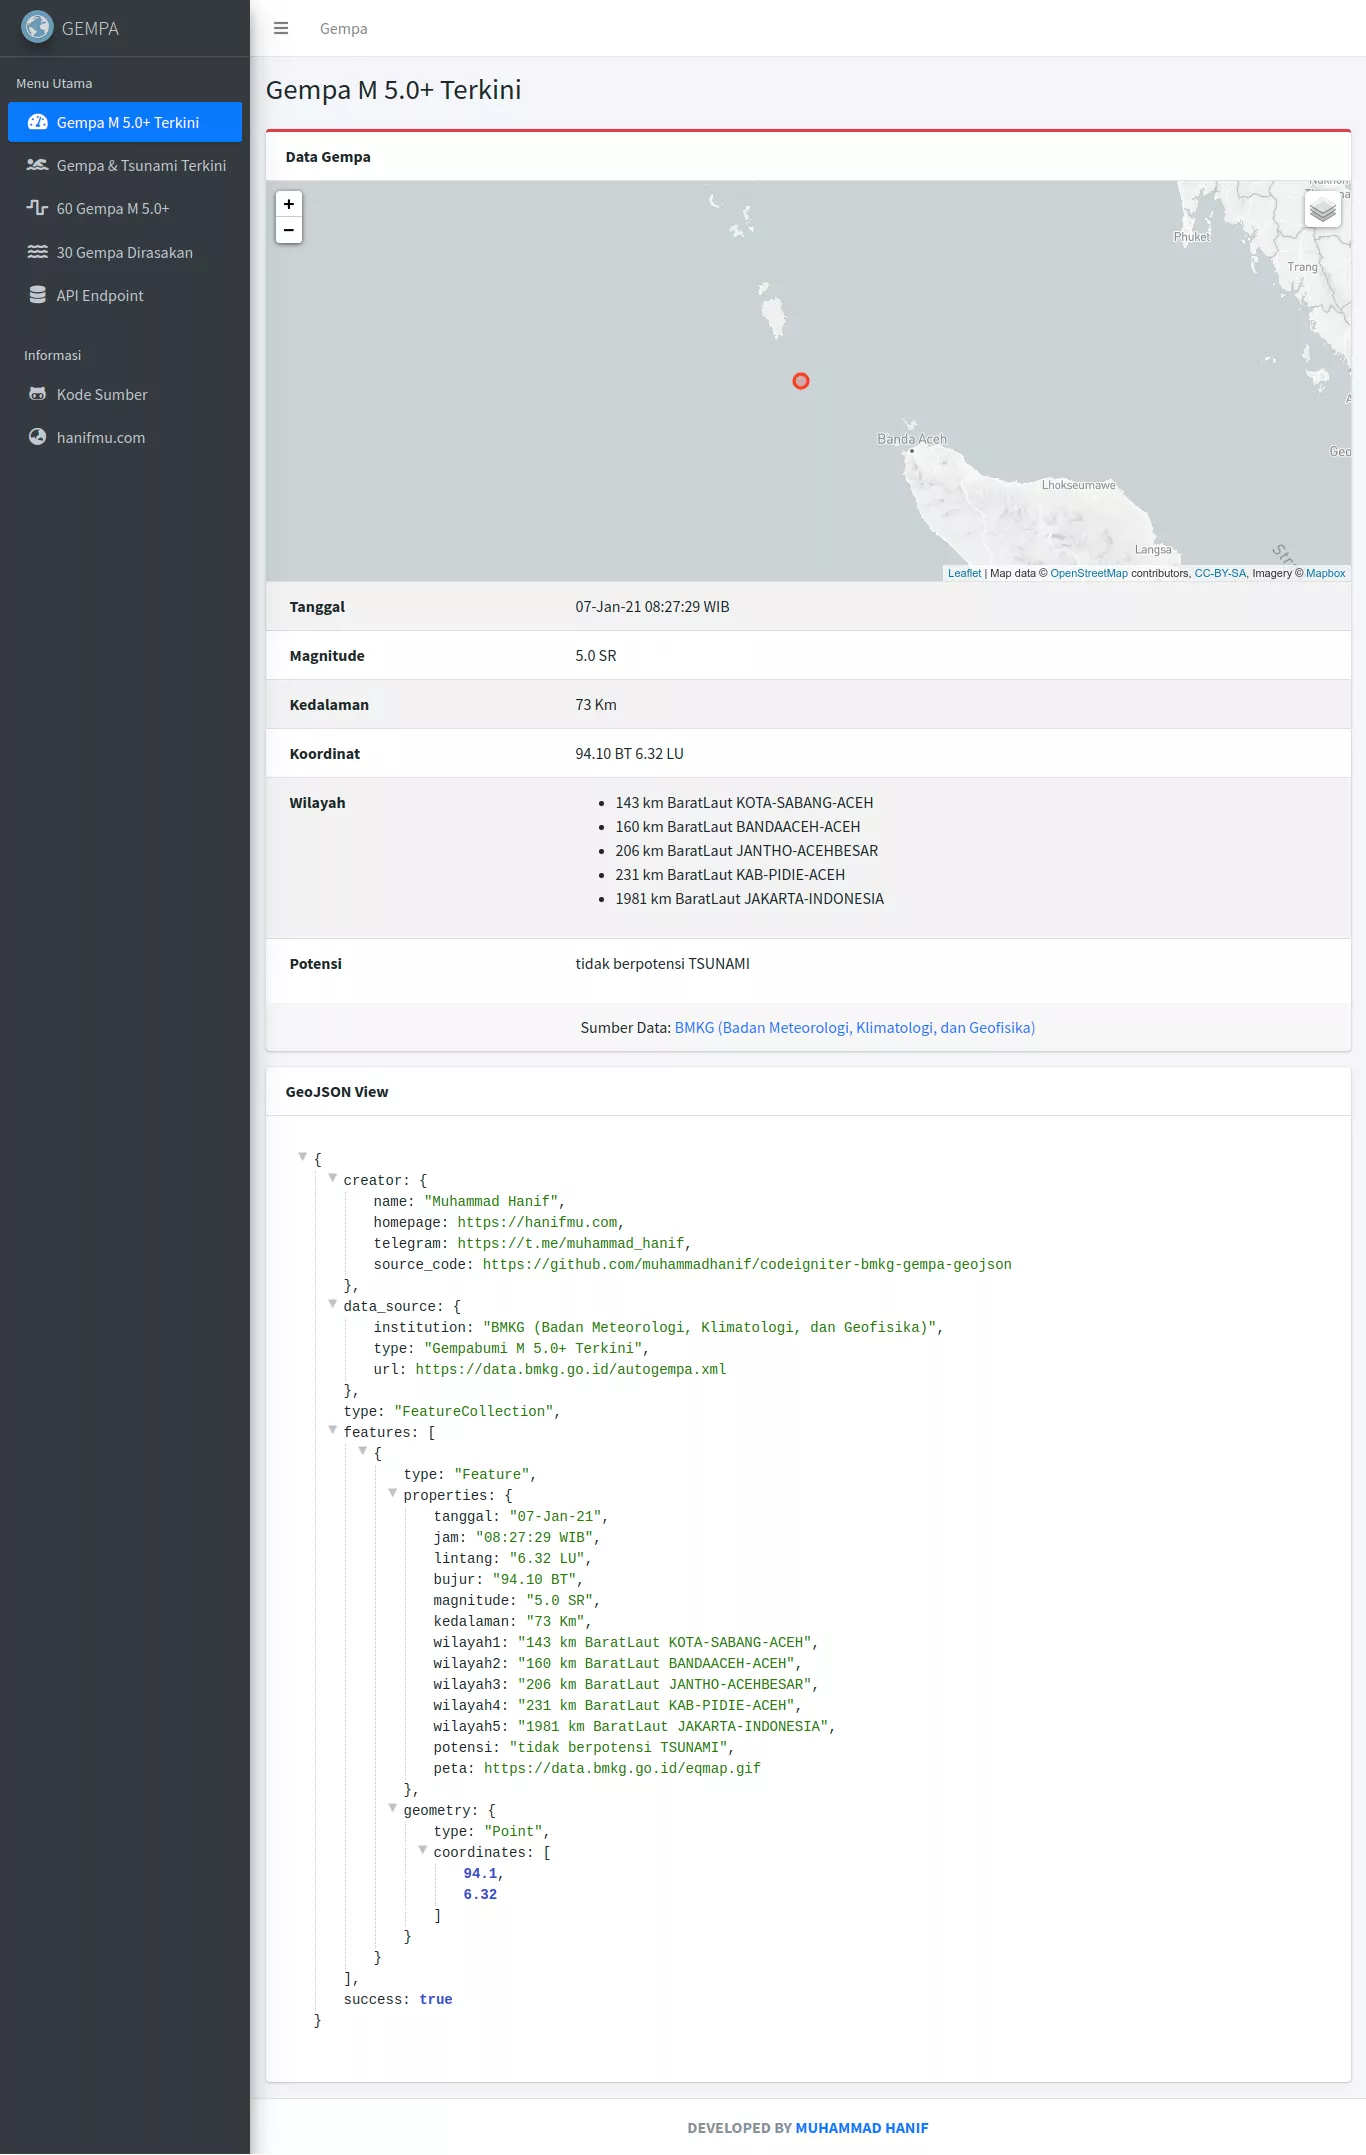
Task: Click 231 km BaratLaut KAB-PIDIE-ACEH entry
Action: [x=730, y=874]
